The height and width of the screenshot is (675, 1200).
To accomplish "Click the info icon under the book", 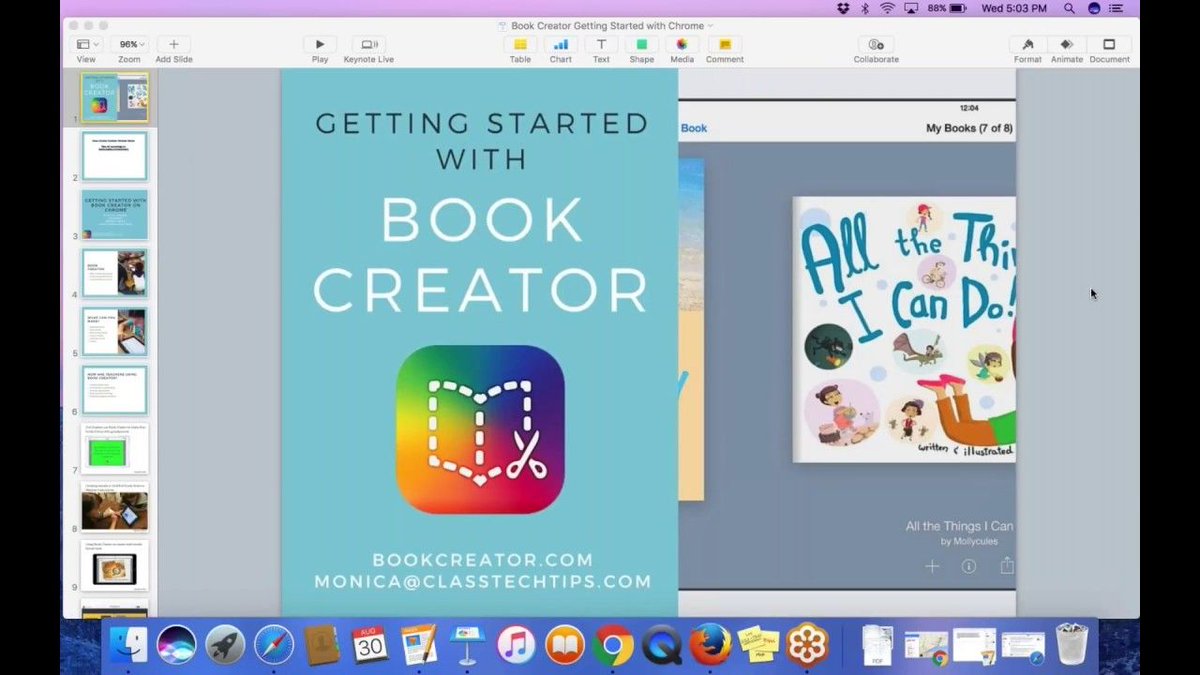I will [968, 566].
